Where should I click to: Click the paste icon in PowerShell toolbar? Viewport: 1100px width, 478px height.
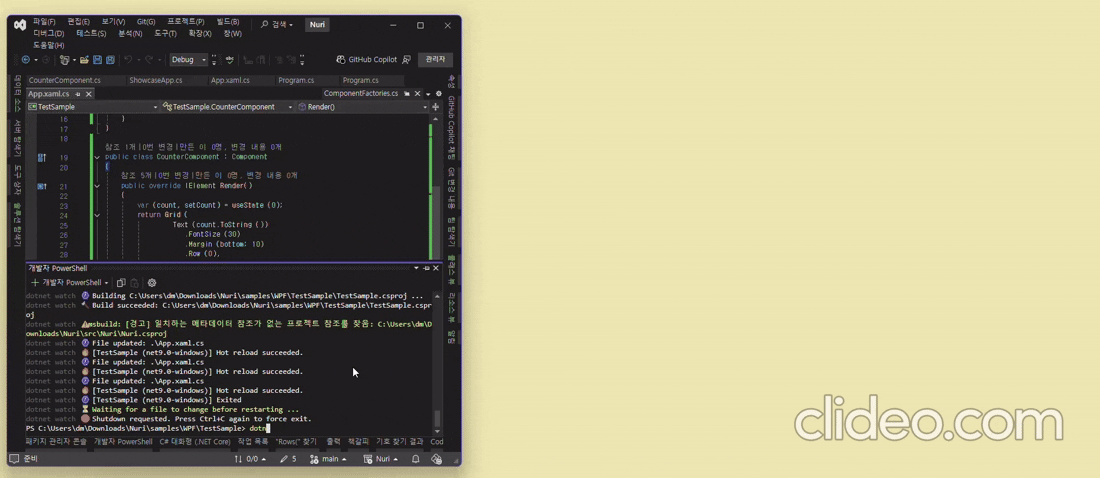tap(134, 283)
